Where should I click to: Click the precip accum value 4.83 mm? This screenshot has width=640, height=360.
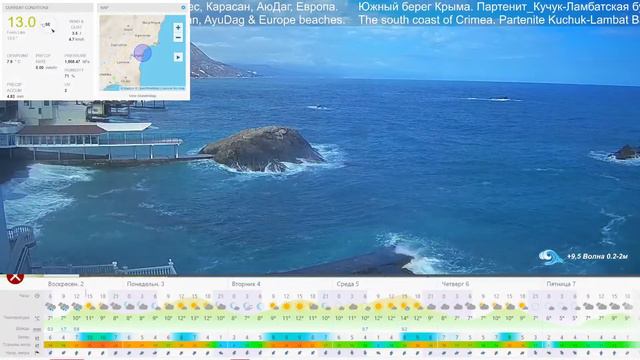pos(15,96)
